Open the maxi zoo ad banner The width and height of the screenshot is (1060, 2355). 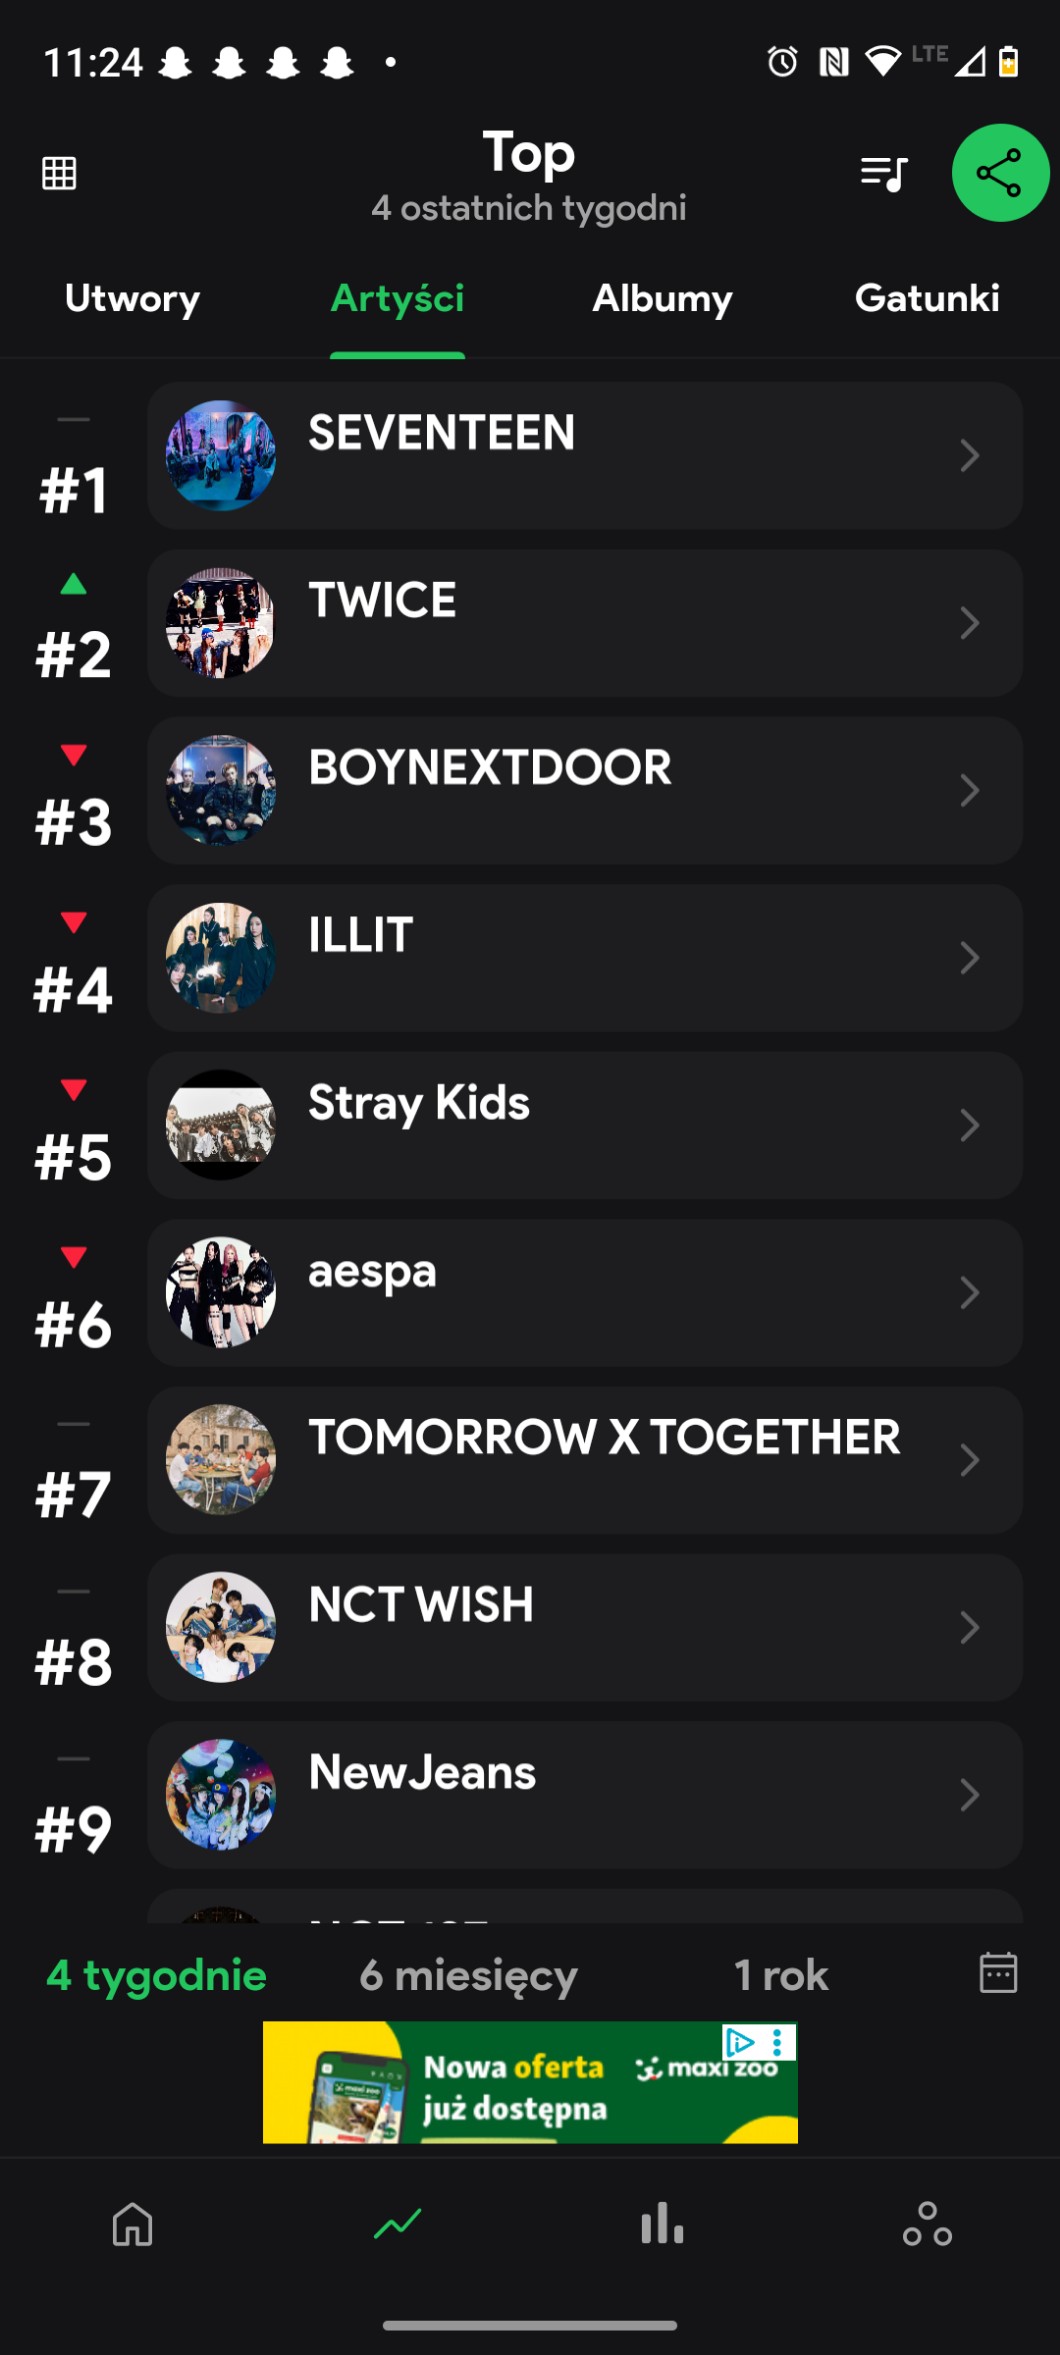530,2082
